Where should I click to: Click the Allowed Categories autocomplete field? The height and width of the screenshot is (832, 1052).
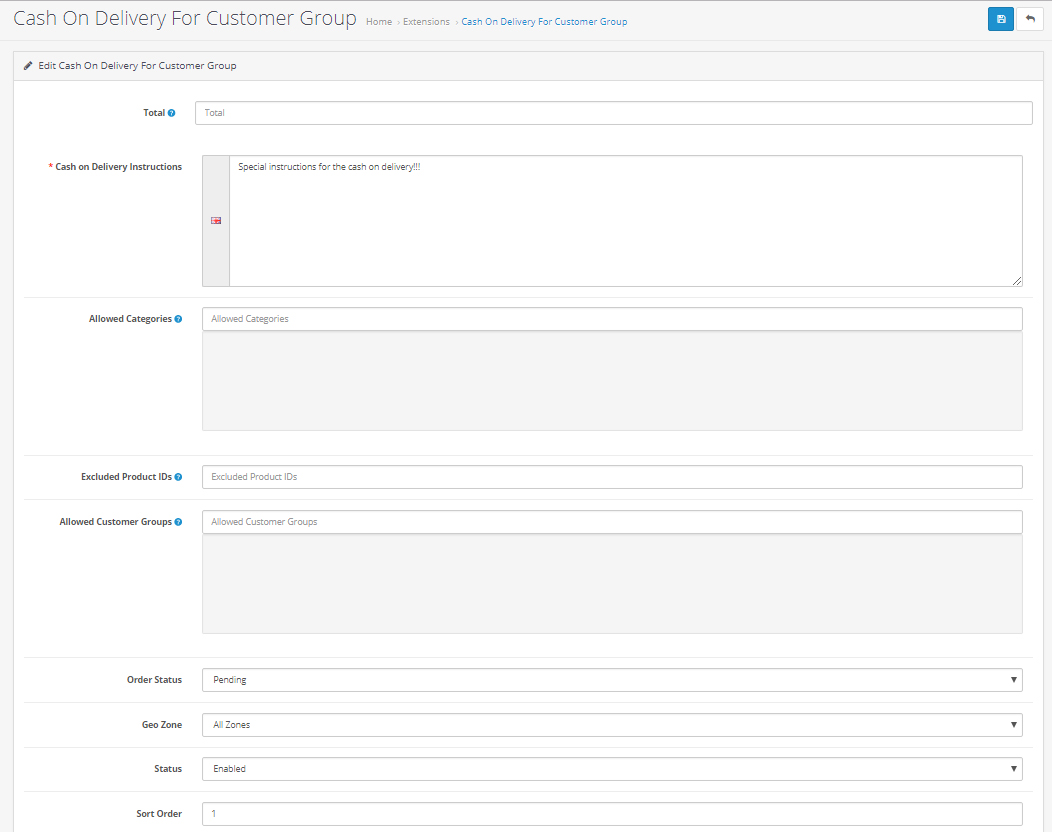[612, 319]
